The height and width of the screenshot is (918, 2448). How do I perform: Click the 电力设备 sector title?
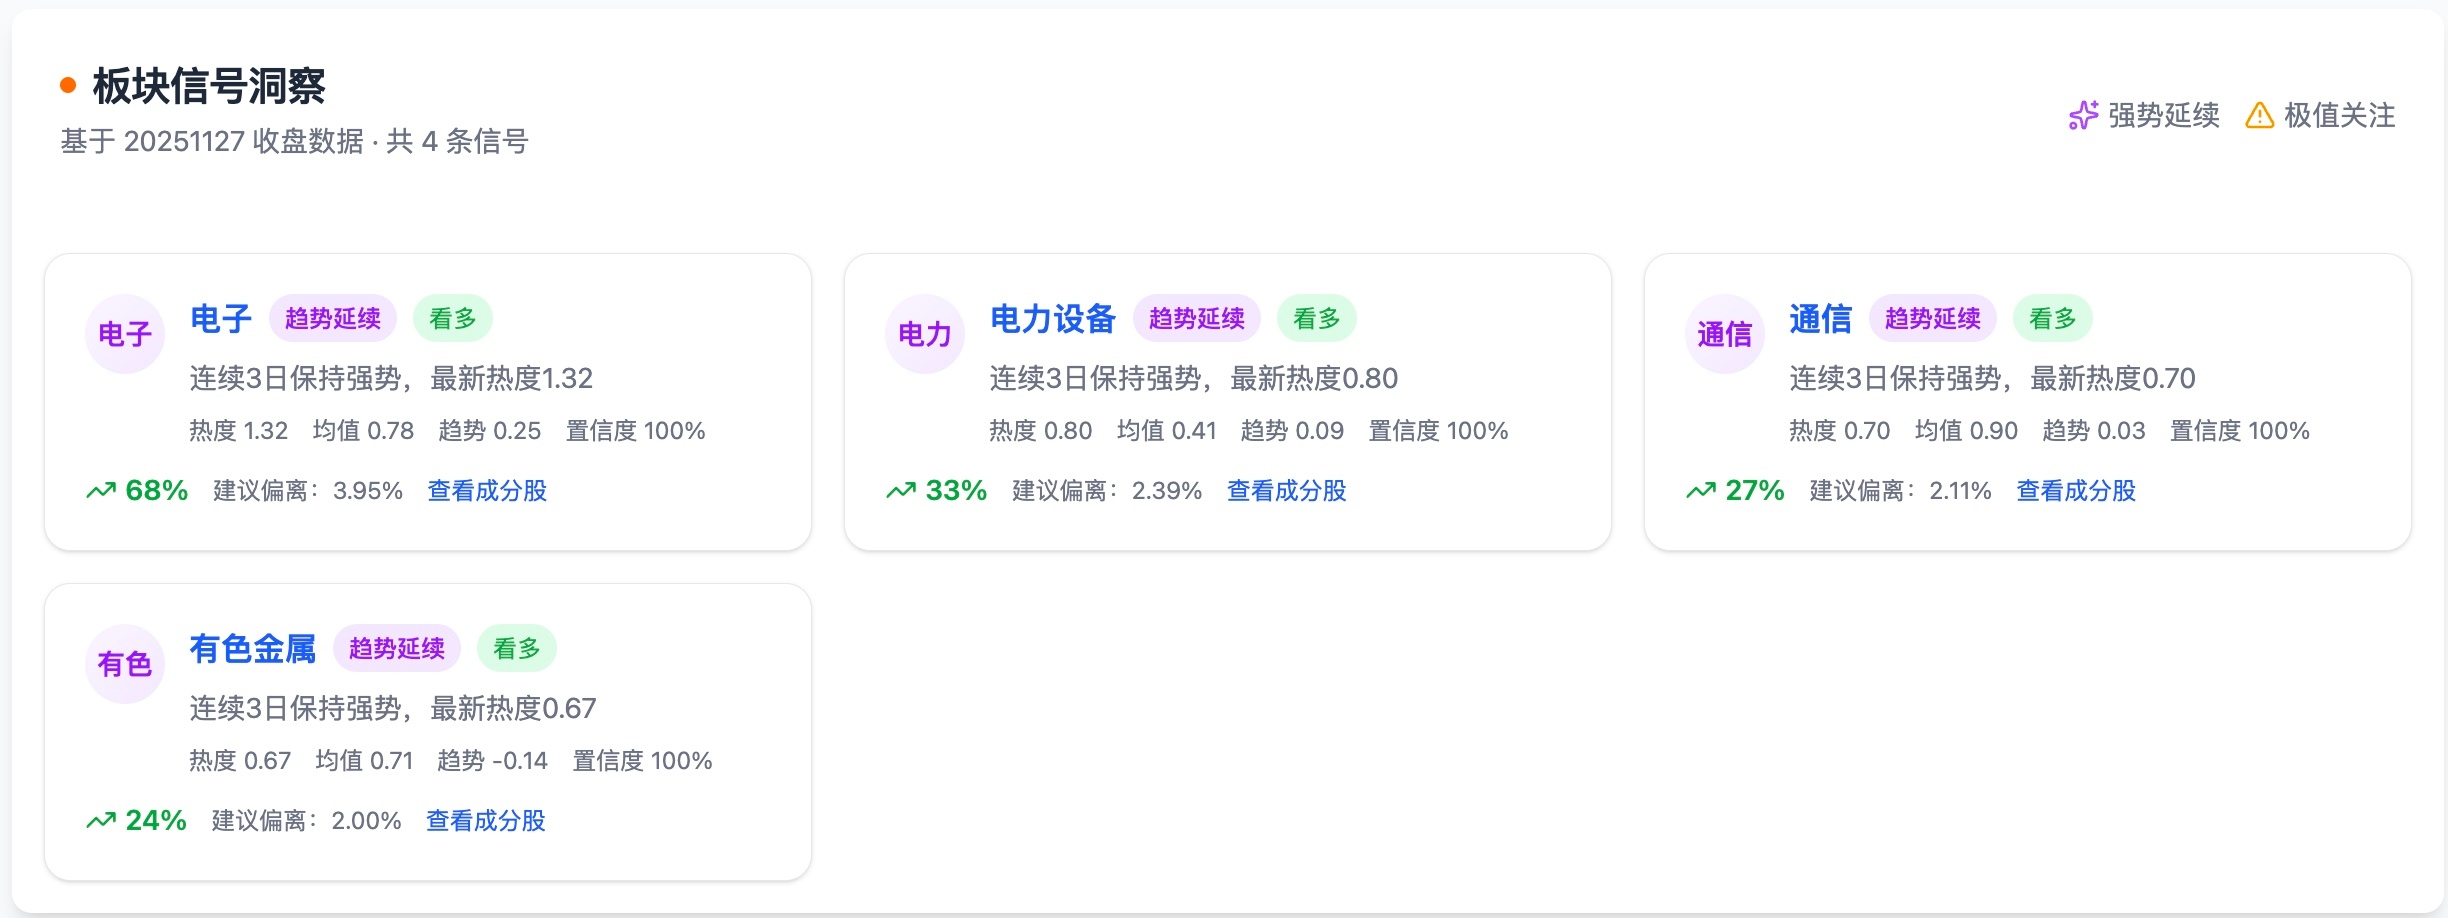(x=1053, y=319)
